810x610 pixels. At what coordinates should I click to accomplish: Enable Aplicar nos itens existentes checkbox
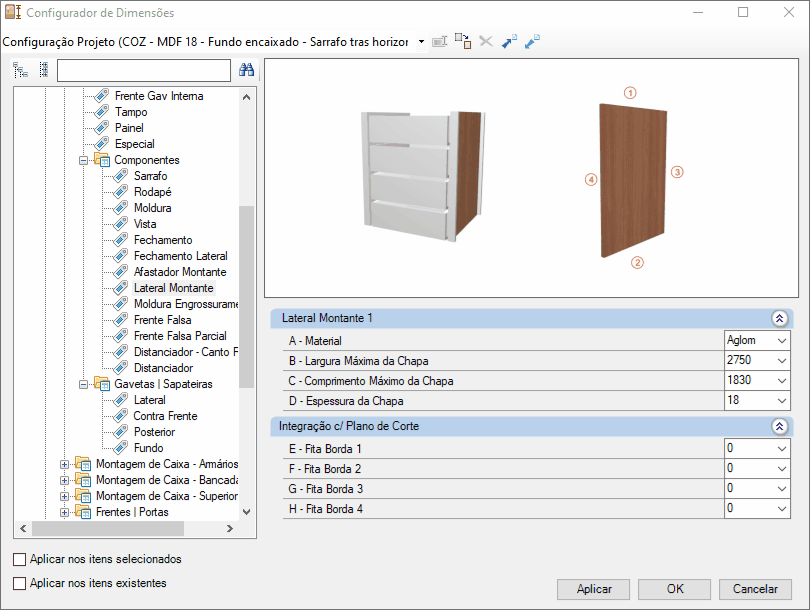tap(20, 583)
